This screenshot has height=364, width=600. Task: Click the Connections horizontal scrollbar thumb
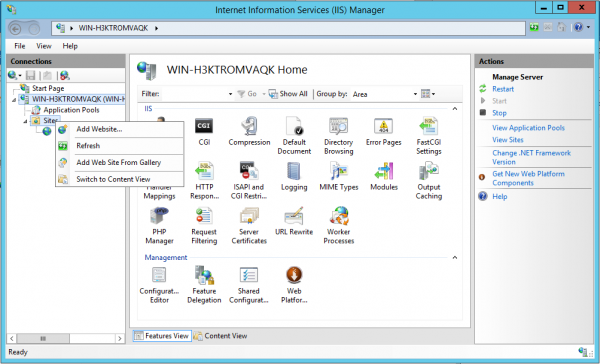43,338
